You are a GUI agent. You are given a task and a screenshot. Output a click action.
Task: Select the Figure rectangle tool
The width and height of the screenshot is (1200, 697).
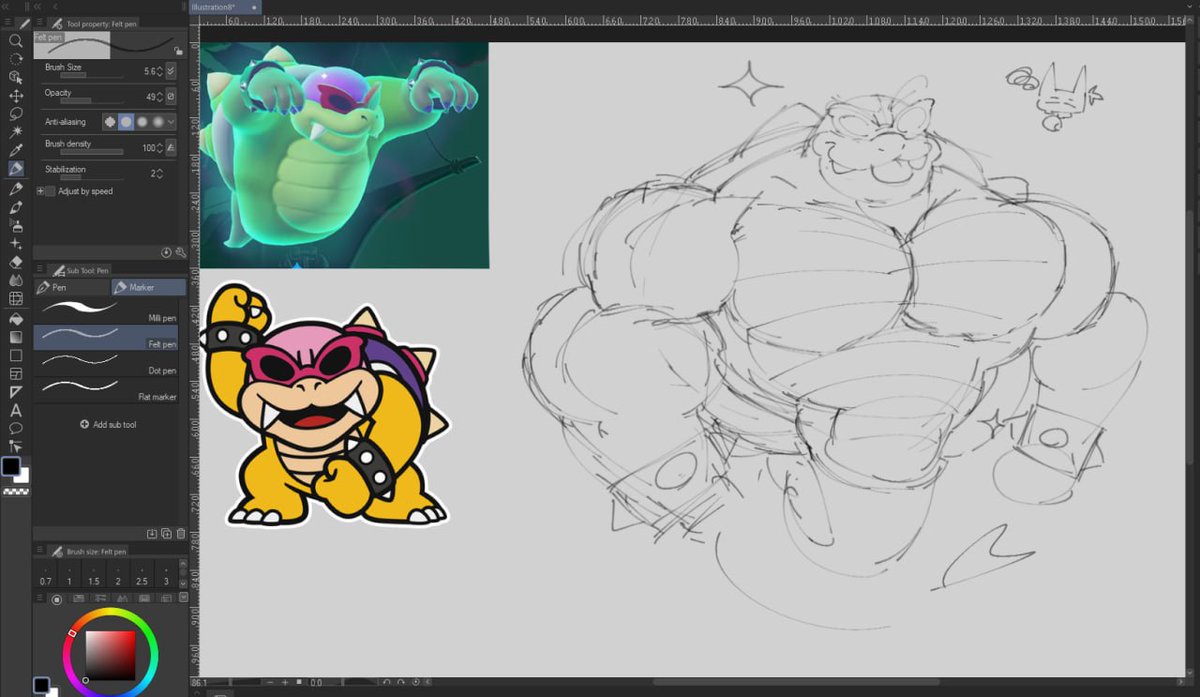pos(16,355)
